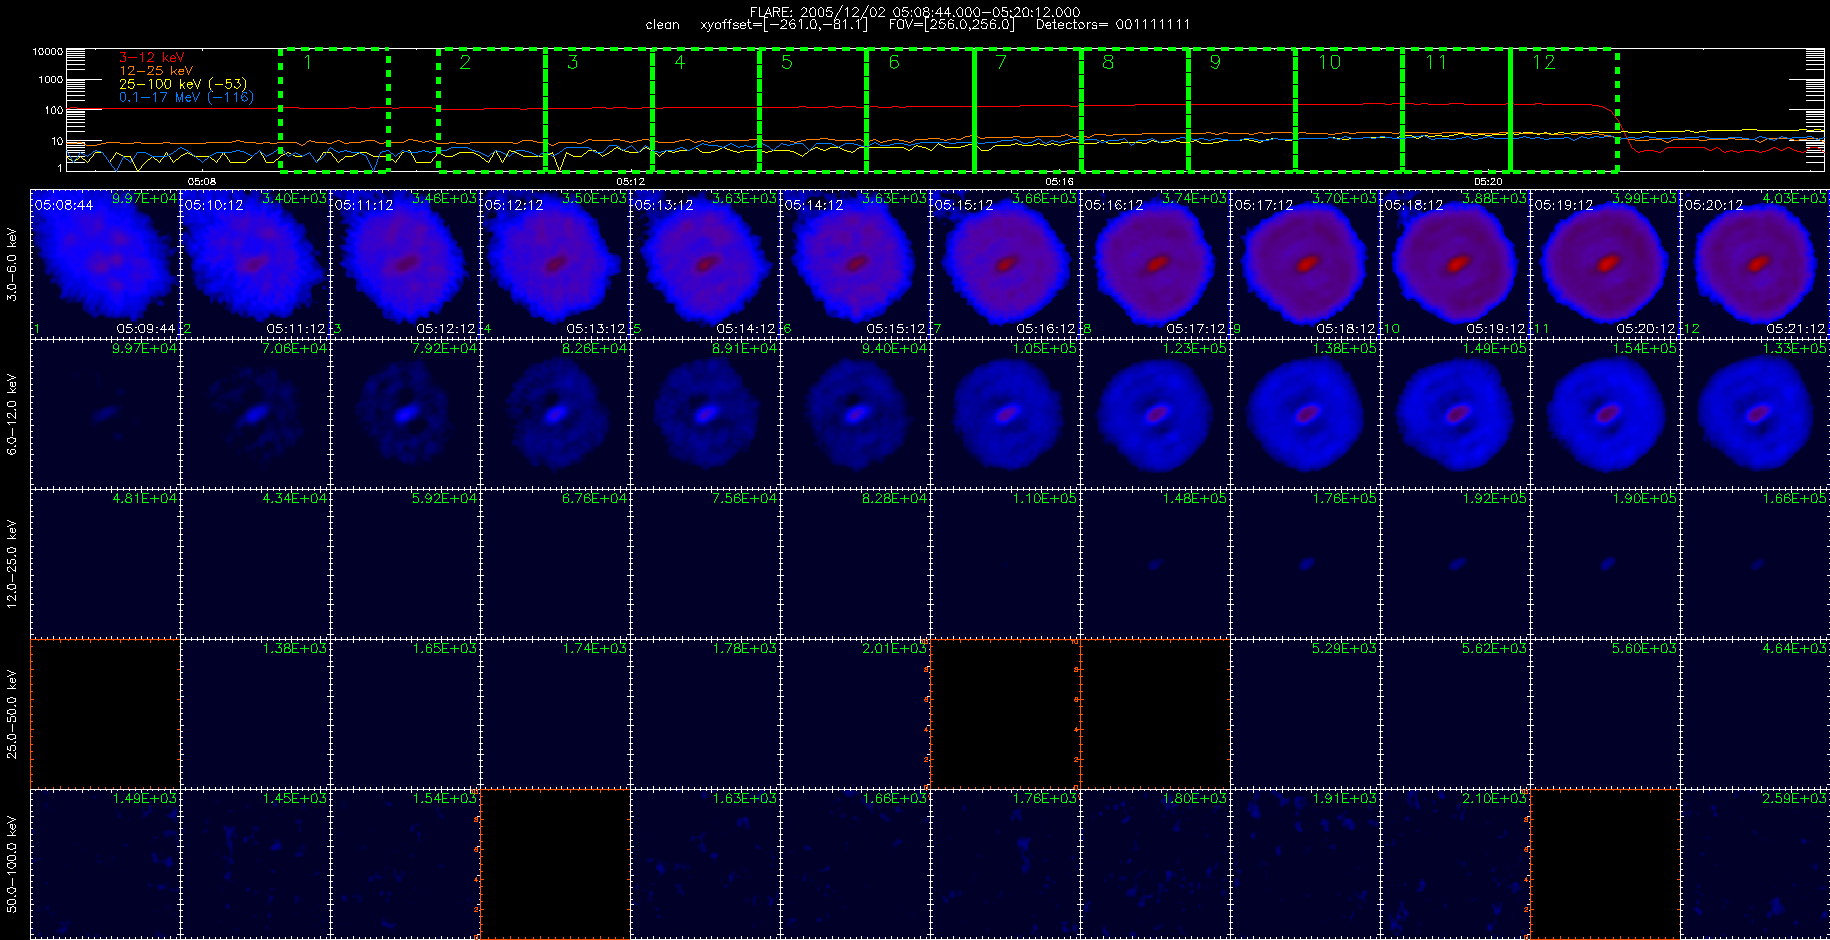Select the 6.0-12.0 keV image labeled 1.33E+05
The height and width of the screenshot is (940, 1830).
(1755, 414)
